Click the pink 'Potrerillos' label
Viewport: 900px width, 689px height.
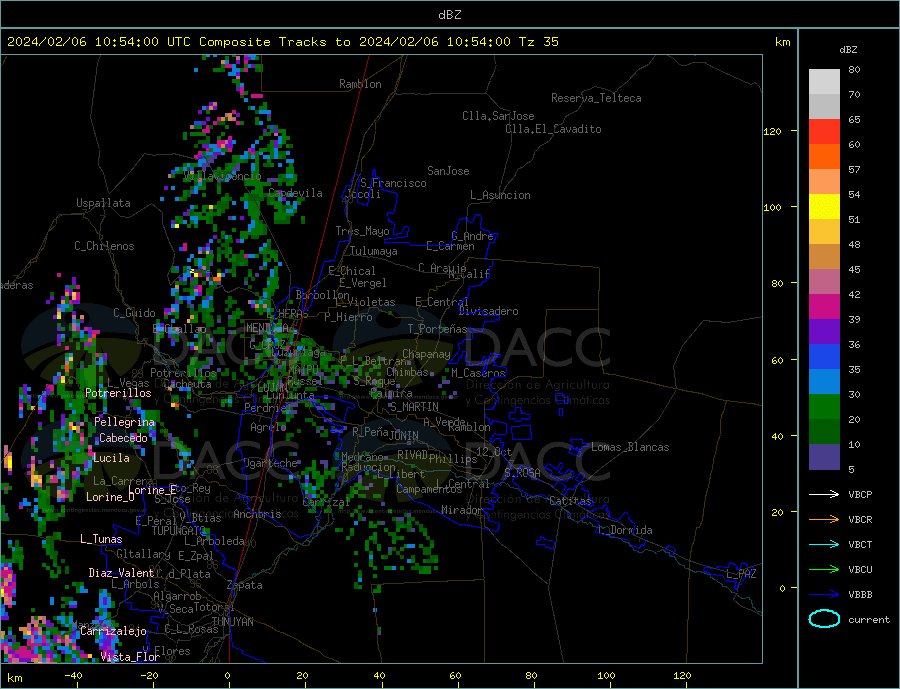118,393
